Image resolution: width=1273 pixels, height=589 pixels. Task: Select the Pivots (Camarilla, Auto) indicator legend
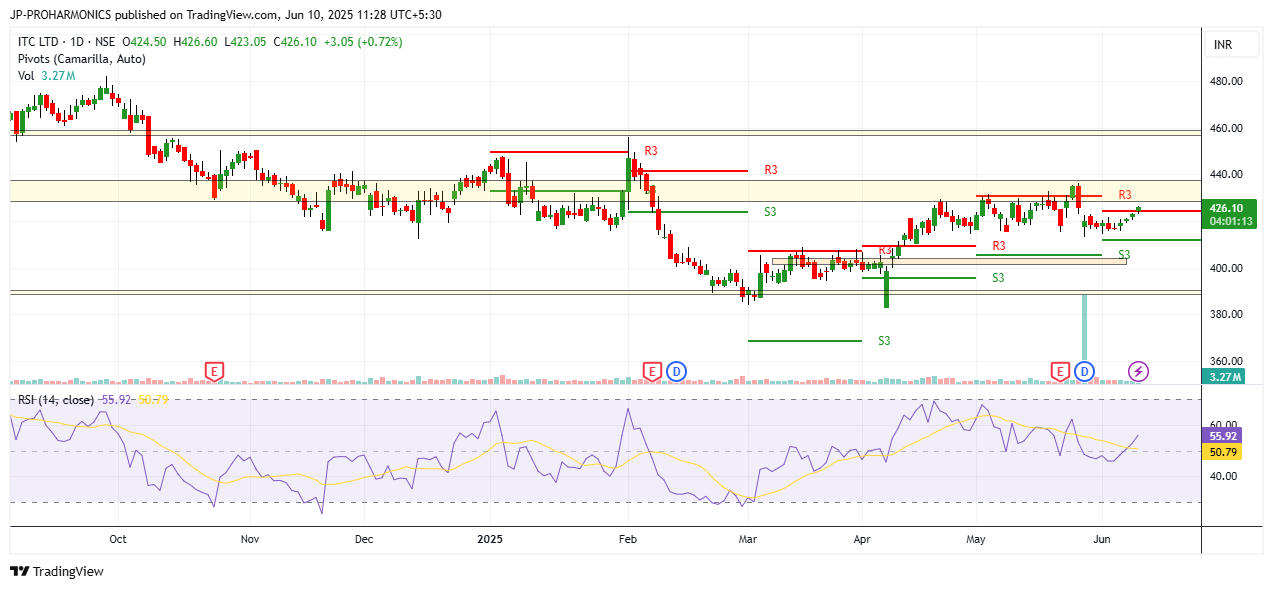point(81,59)
